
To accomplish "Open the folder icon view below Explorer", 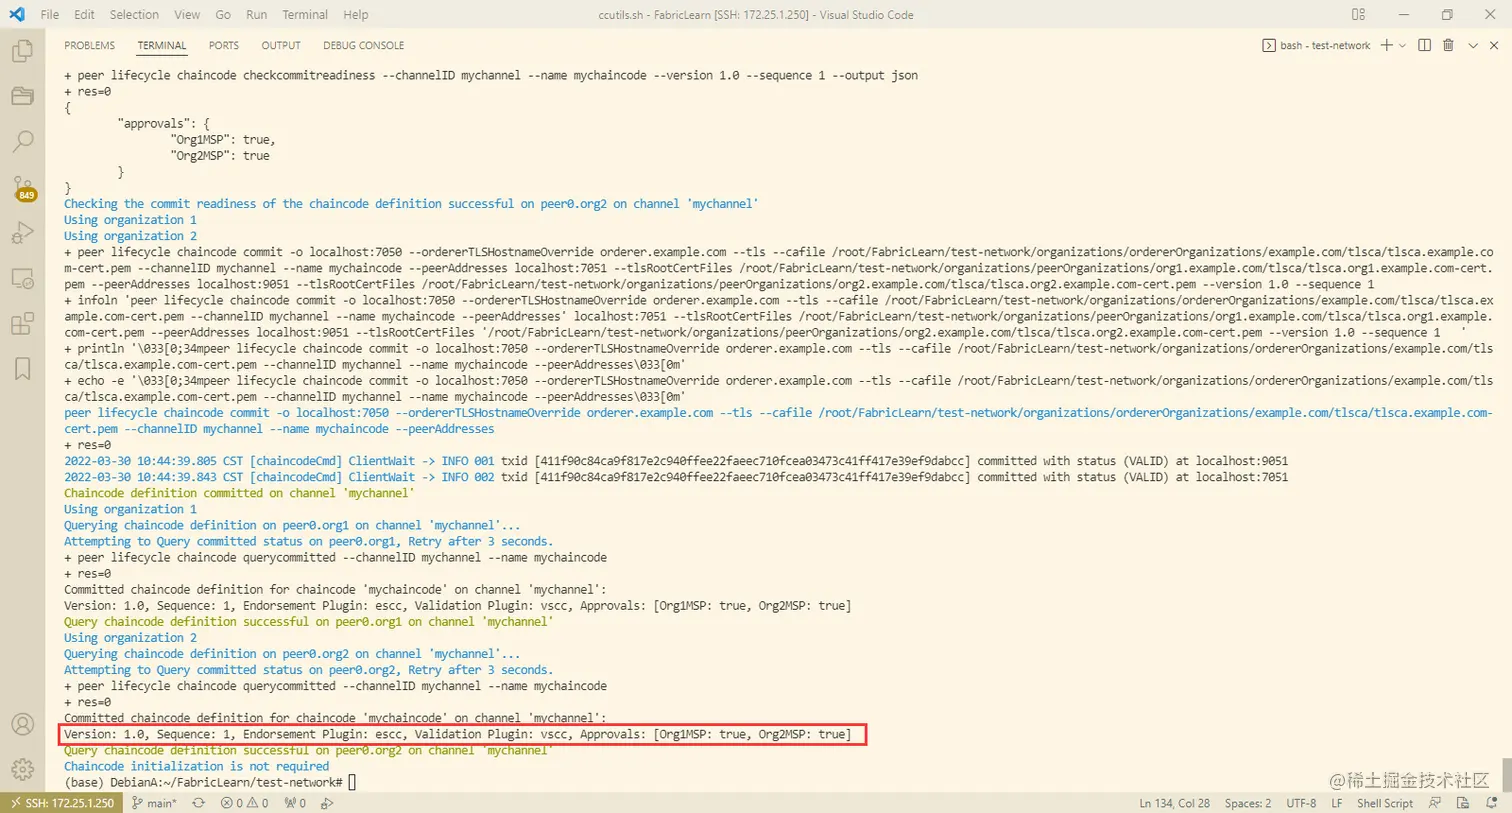I will 22,96.
